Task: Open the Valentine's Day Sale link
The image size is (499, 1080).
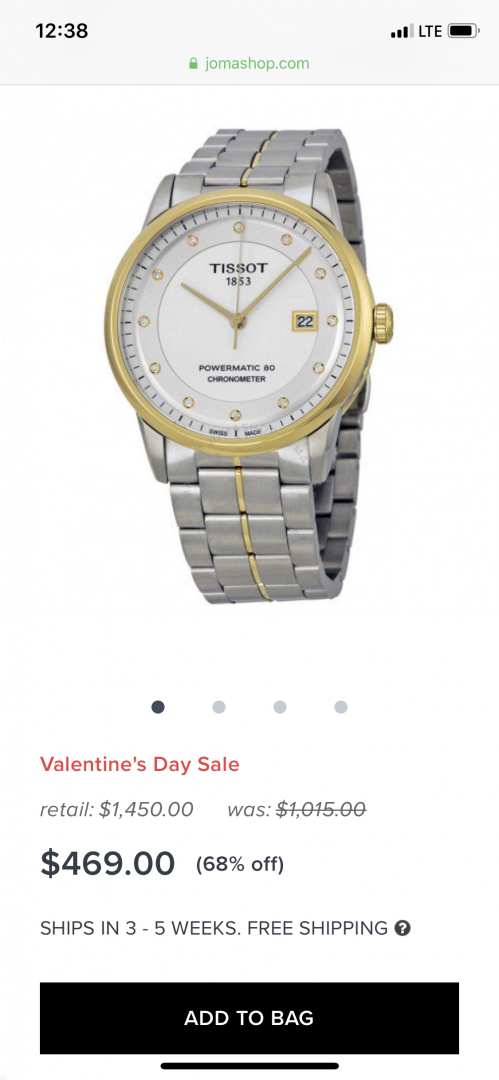Action: (140, 765)
